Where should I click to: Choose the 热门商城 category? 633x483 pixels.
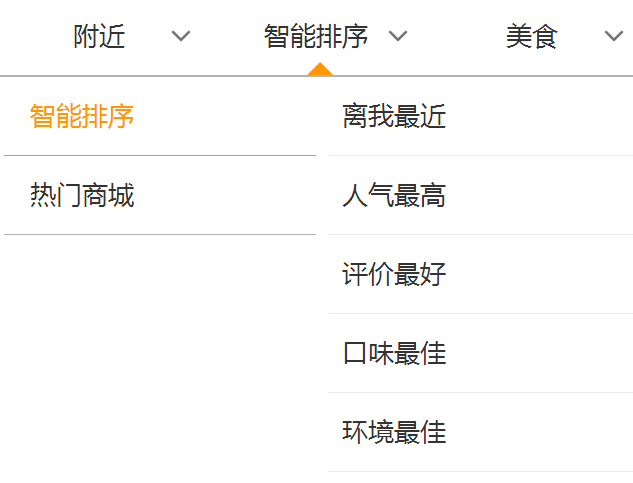82,195
